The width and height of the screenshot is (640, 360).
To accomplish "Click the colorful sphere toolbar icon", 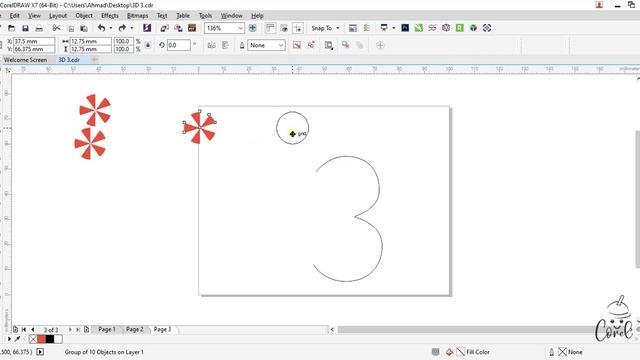I will pyautogui.click(x=473, y=28).
